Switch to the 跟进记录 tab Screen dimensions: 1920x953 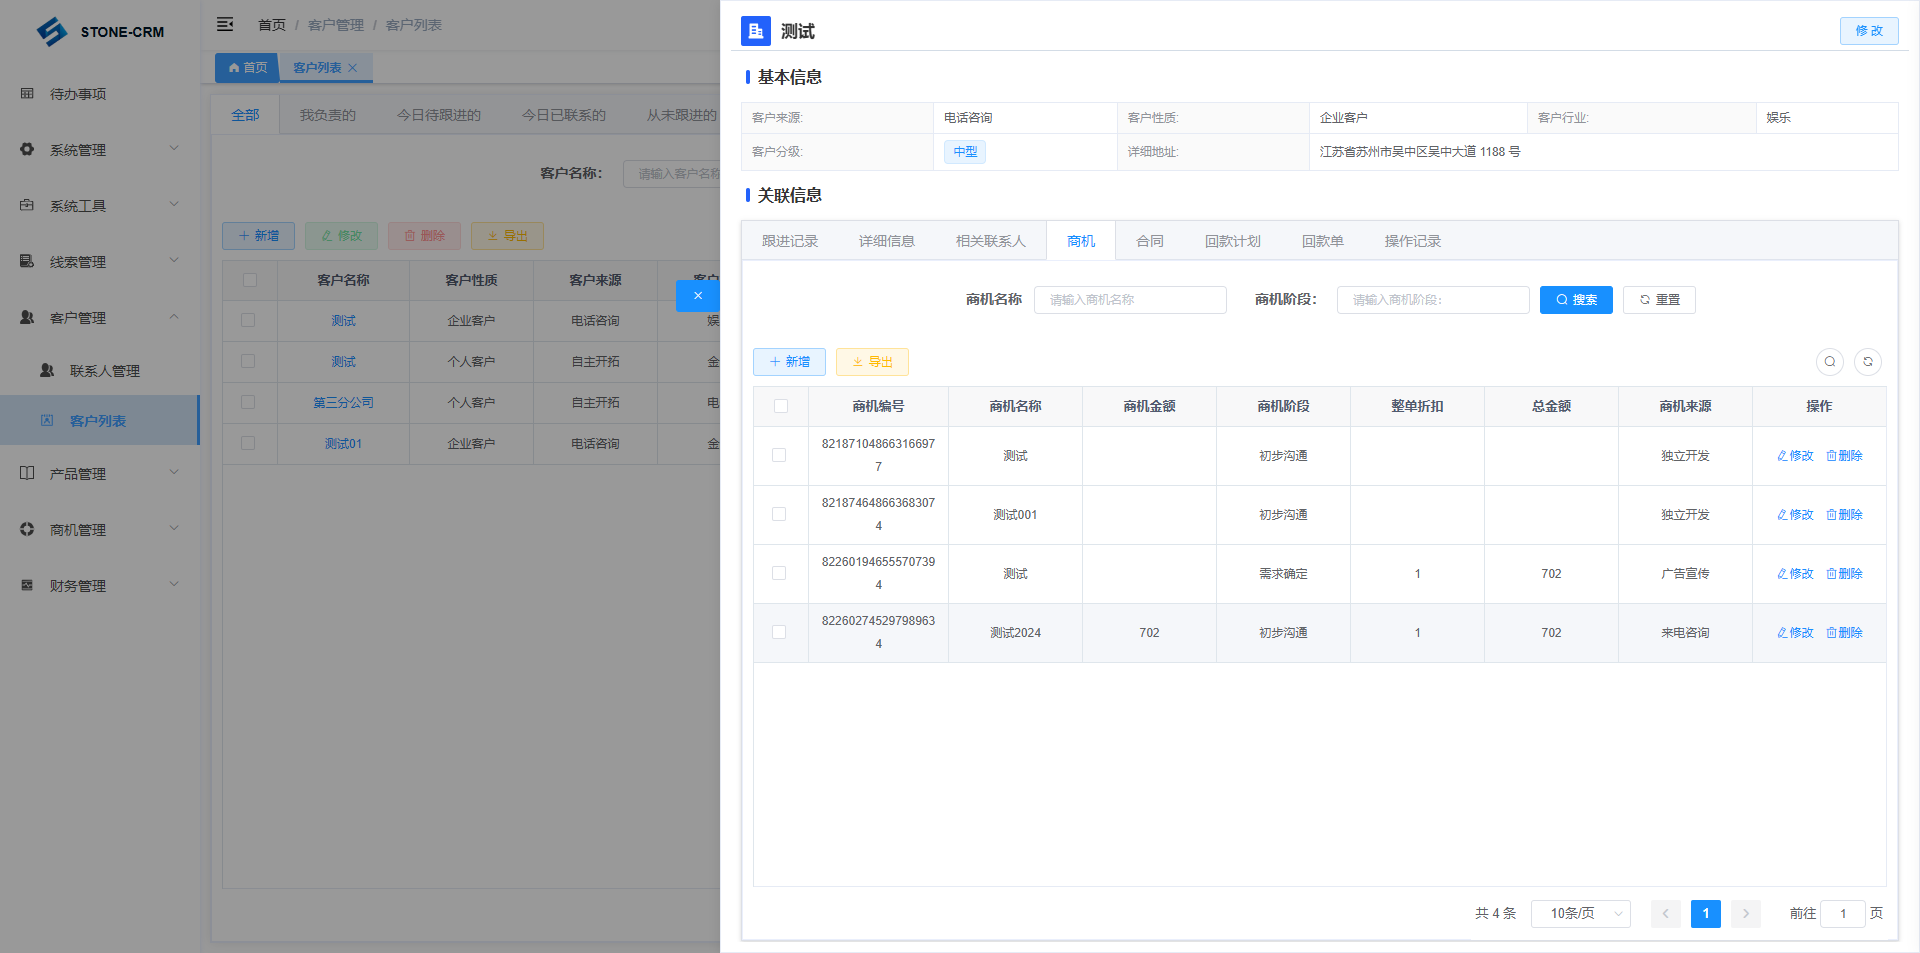(x=790, y=241)
